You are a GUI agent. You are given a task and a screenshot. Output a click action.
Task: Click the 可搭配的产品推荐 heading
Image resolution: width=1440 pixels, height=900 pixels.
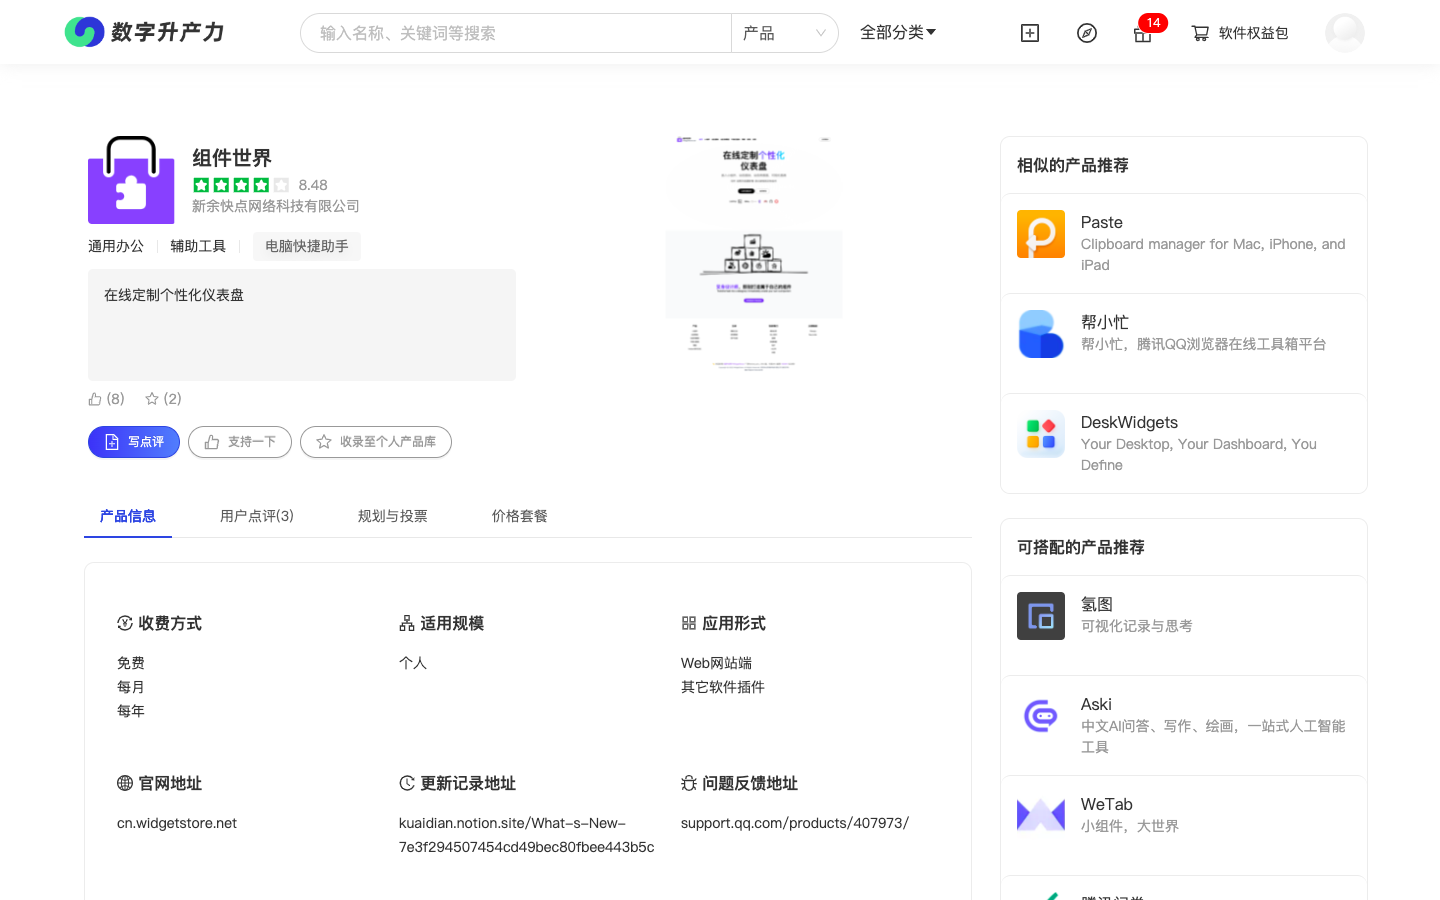click(x=1081, y=547)
